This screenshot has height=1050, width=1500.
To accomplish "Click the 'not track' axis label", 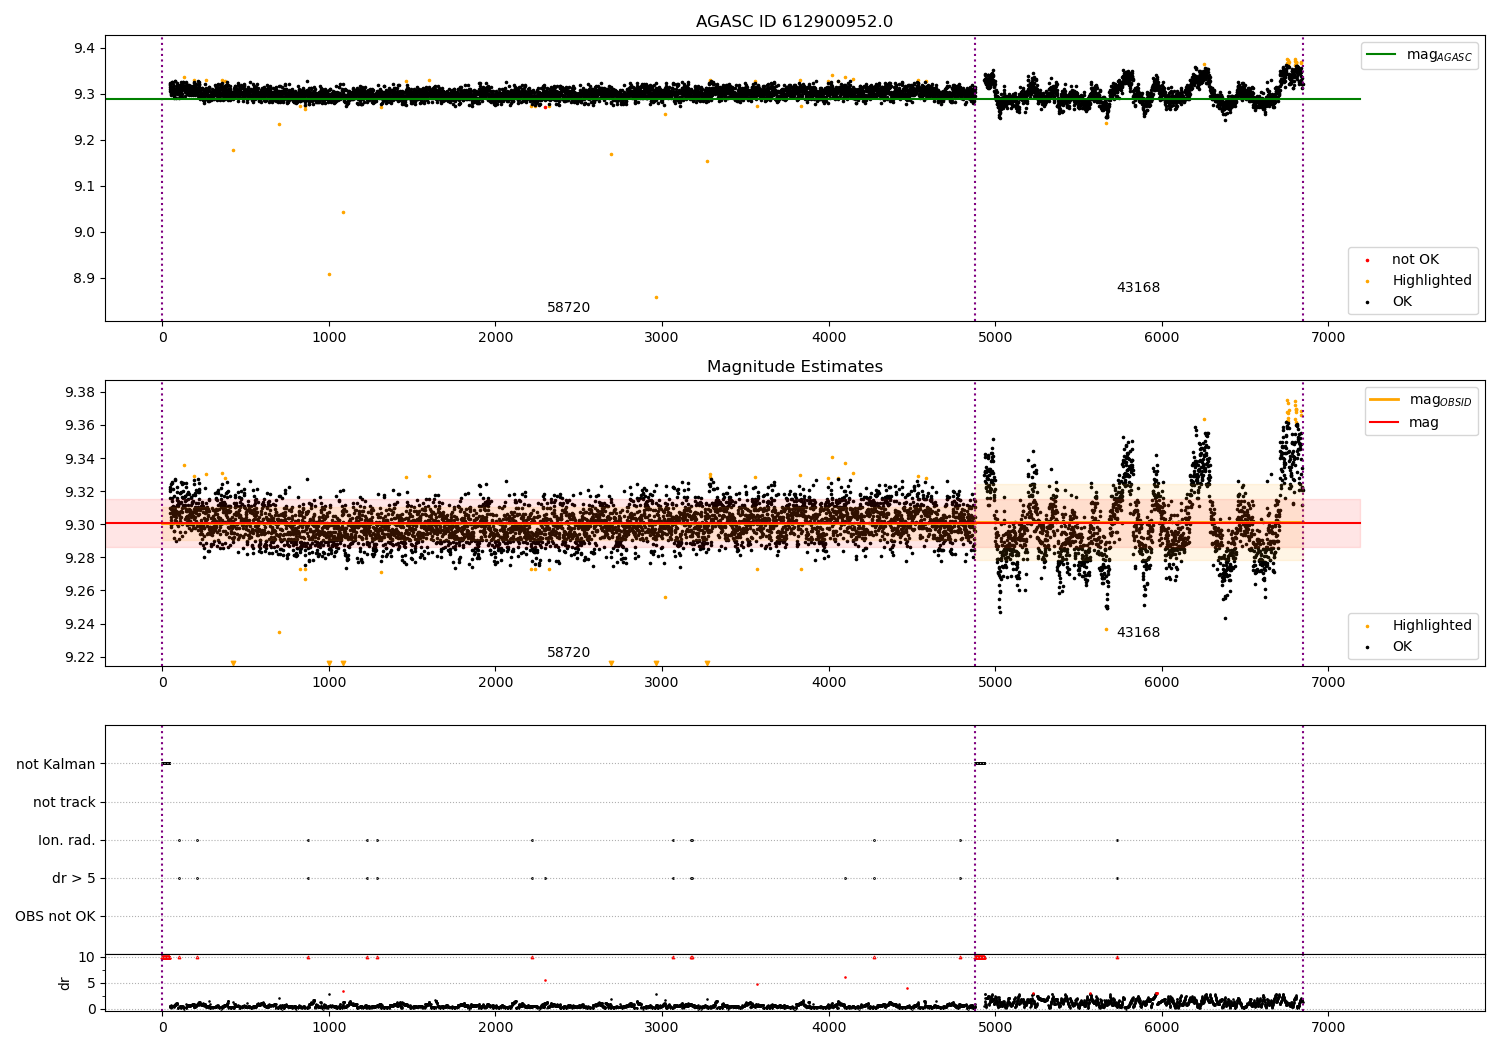I will [64, 802].
